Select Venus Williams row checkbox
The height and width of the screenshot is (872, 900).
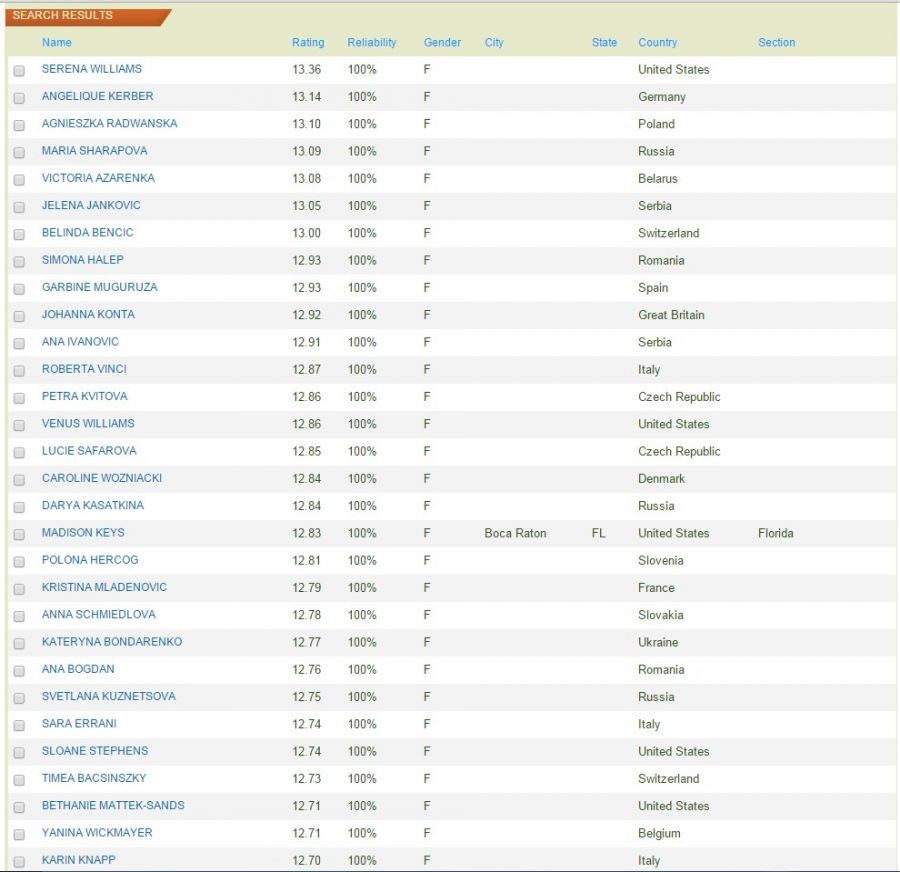pos(19,425)
